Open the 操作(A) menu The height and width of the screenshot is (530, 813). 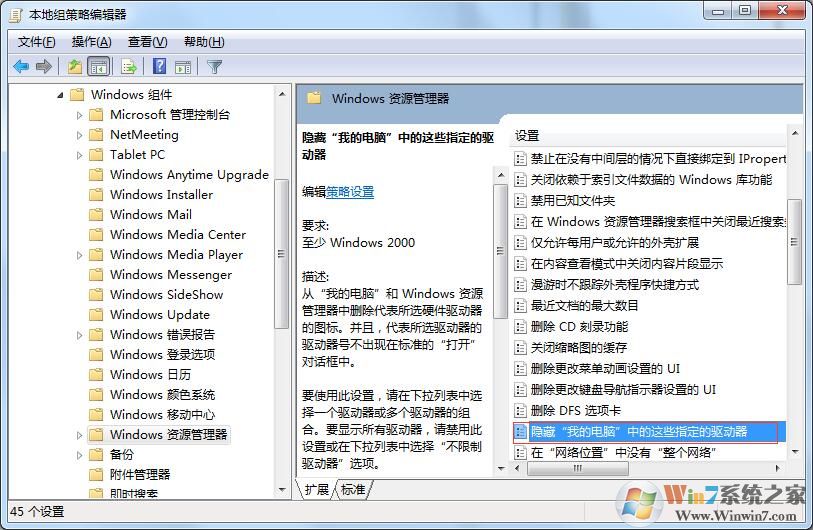[92, 42]
